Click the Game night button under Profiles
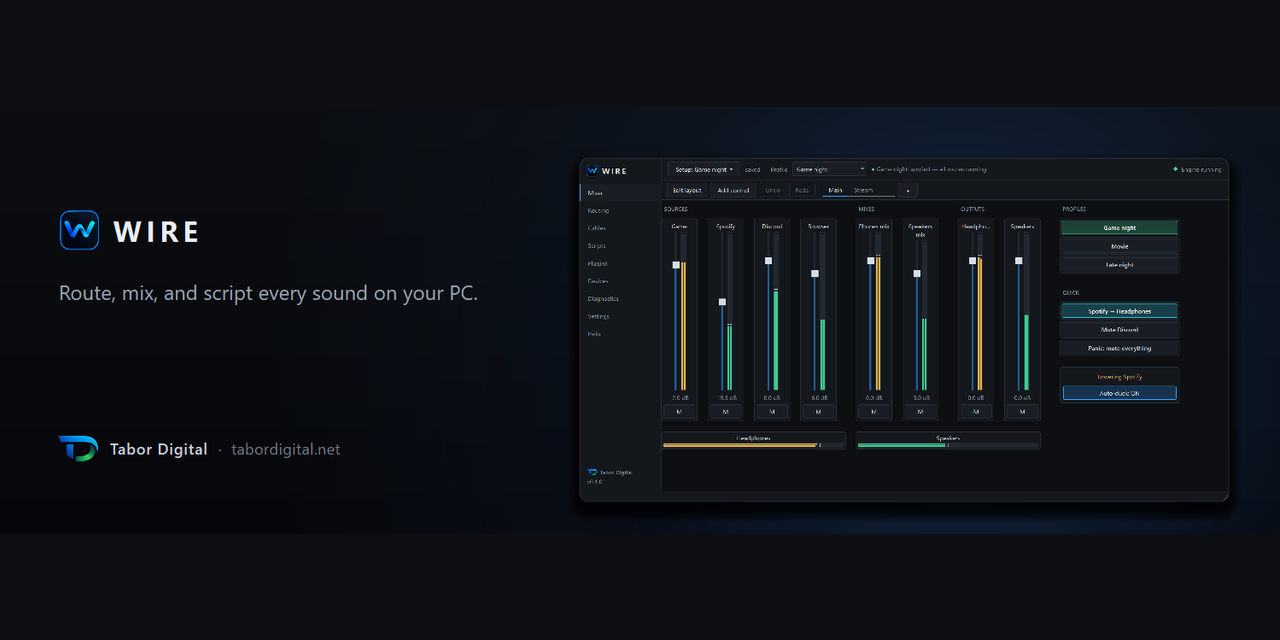1280x640 pixels. 1120,228
